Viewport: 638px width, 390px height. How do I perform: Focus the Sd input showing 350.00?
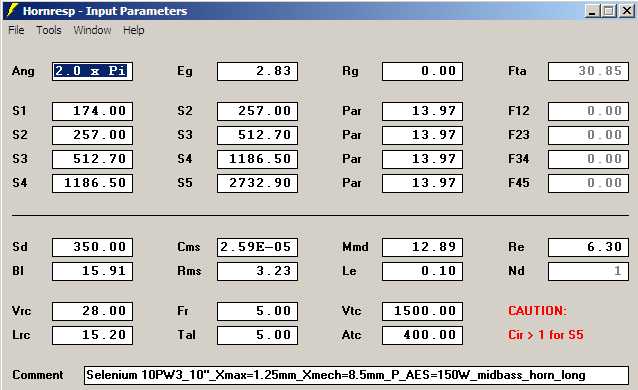92,247
